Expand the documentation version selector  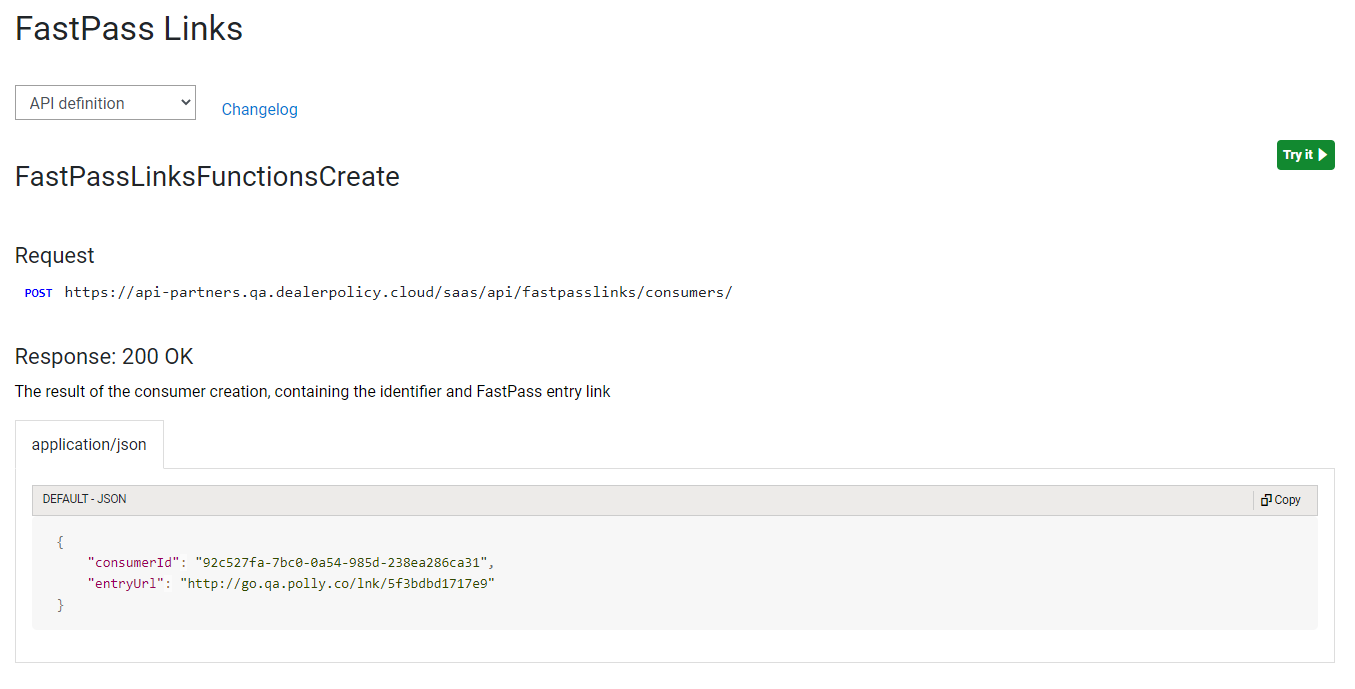coord(105,102)
